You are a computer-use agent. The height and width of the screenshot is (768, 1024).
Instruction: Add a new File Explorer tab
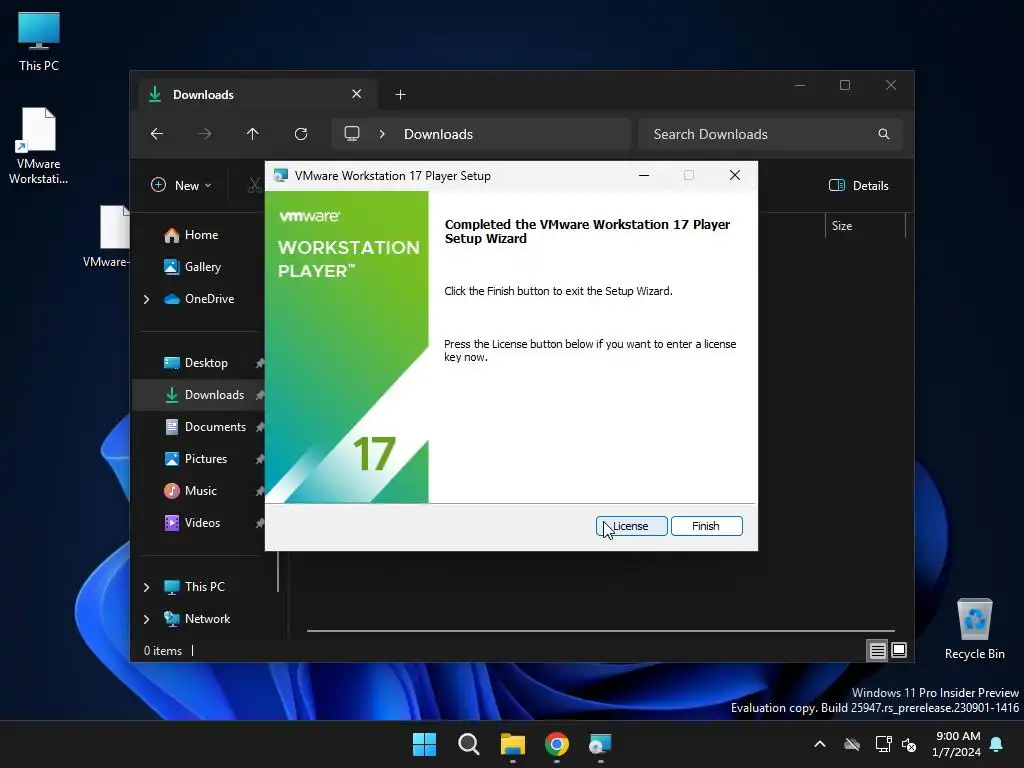click(x=400, y=95)
